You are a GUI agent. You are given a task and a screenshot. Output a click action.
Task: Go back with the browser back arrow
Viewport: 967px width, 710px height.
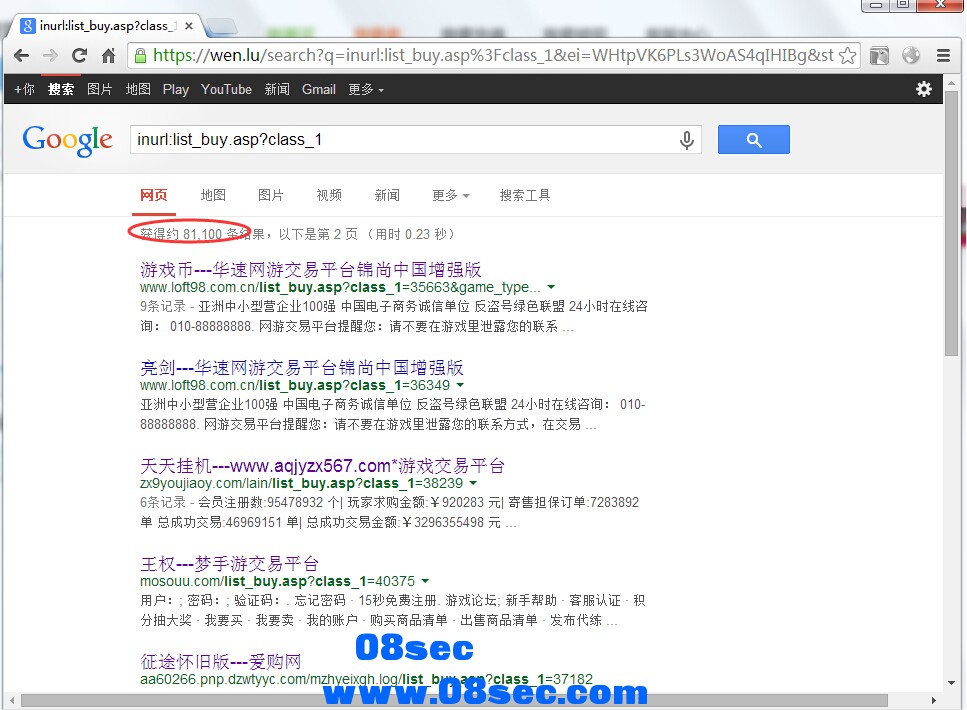pos(22,56)
